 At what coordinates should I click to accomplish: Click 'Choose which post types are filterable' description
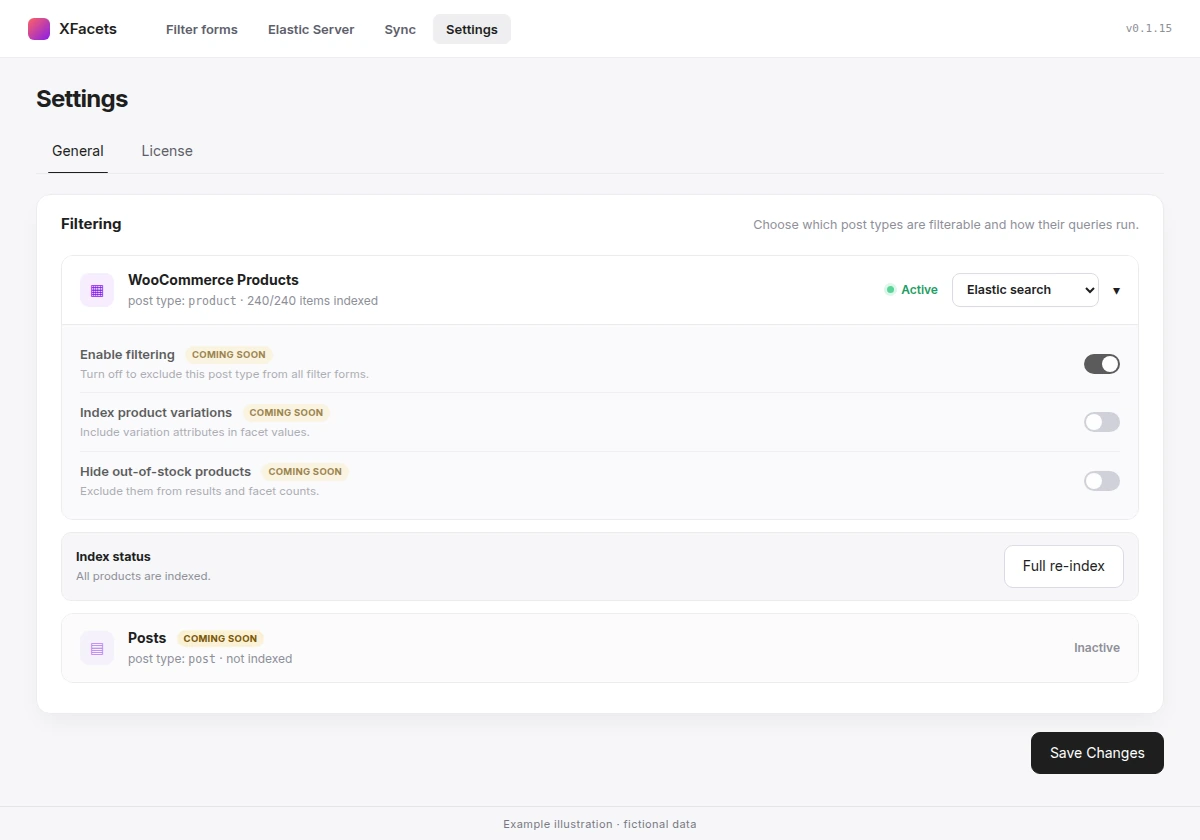946,225
